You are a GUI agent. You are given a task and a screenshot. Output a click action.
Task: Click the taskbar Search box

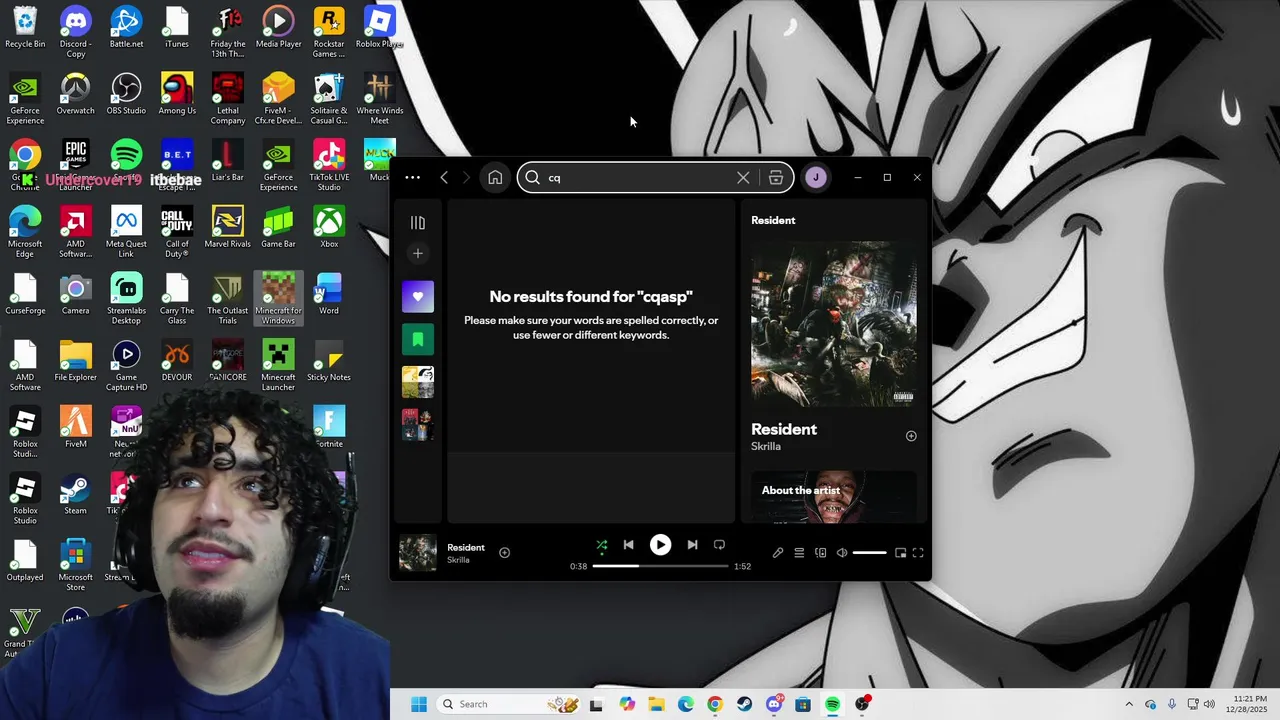[x=508, y=704]
